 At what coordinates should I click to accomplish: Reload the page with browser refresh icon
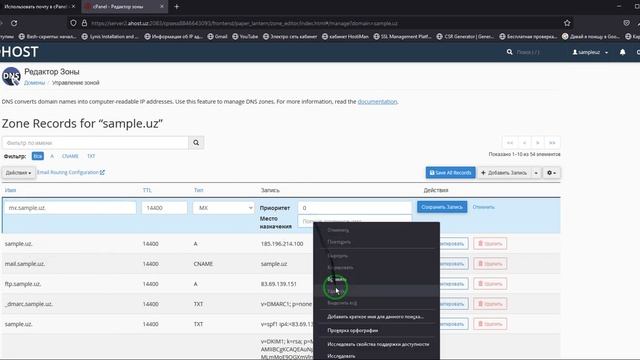[14, 23]
